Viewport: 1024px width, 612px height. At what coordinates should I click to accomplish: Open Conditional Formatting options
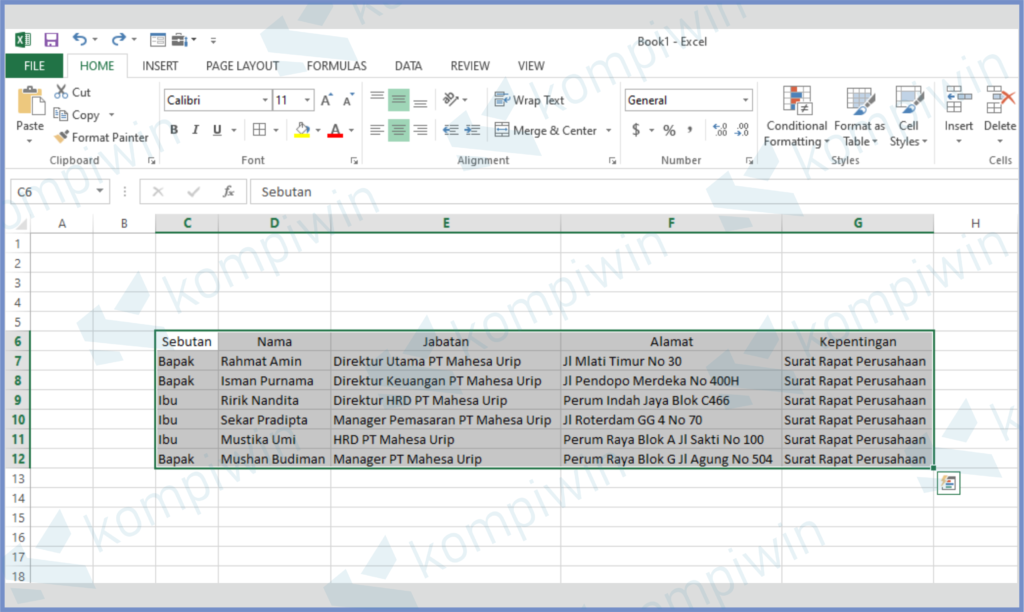(795, 115)
